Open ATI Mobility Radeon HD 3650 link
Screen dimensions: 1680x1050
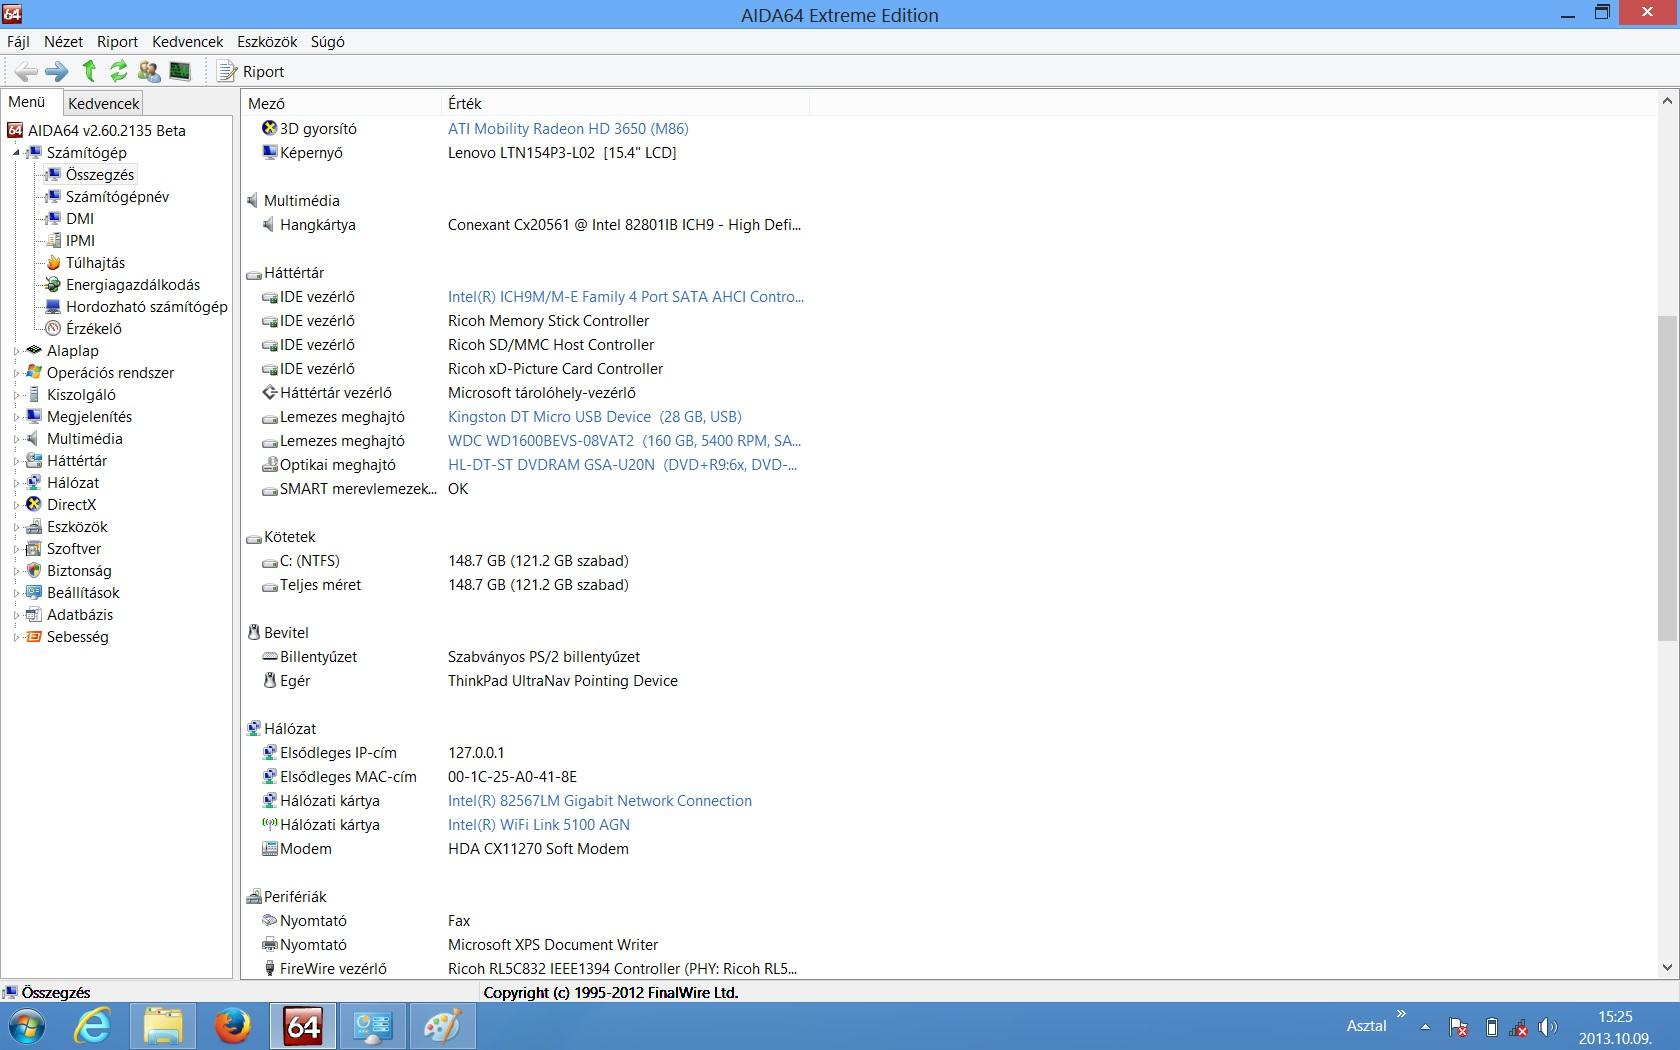click(568, 129)
